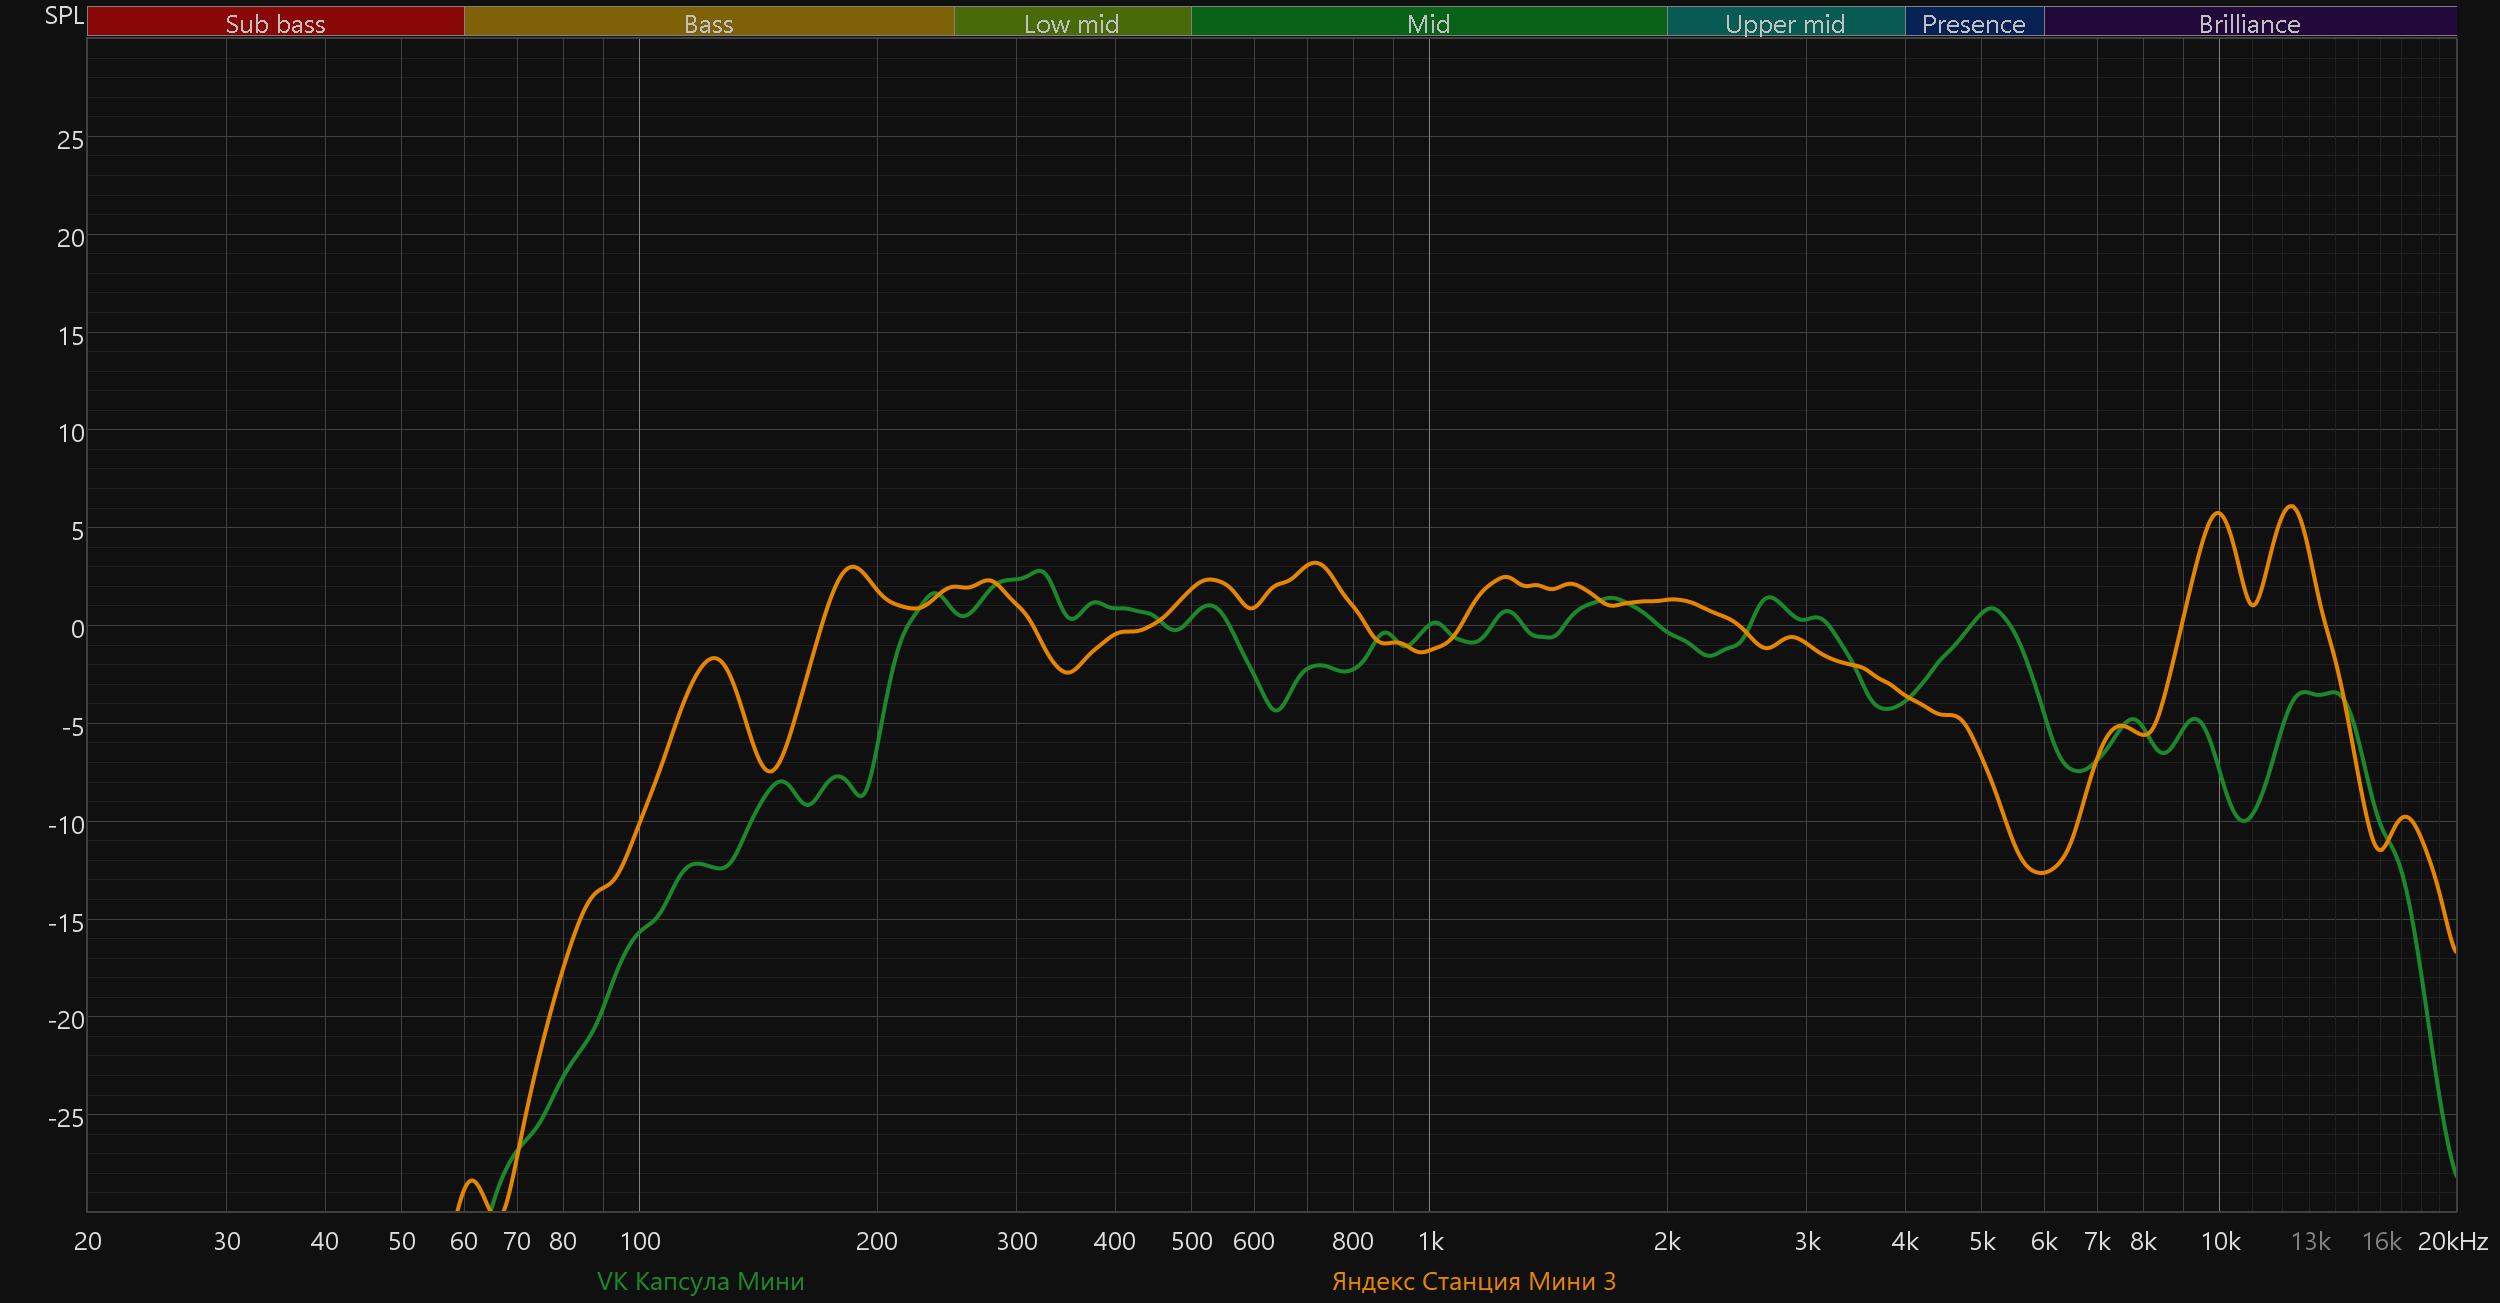This screenshot has height=1303, width=2500.
Task: Click the Brilliance band header
Action: point(2249,23)
